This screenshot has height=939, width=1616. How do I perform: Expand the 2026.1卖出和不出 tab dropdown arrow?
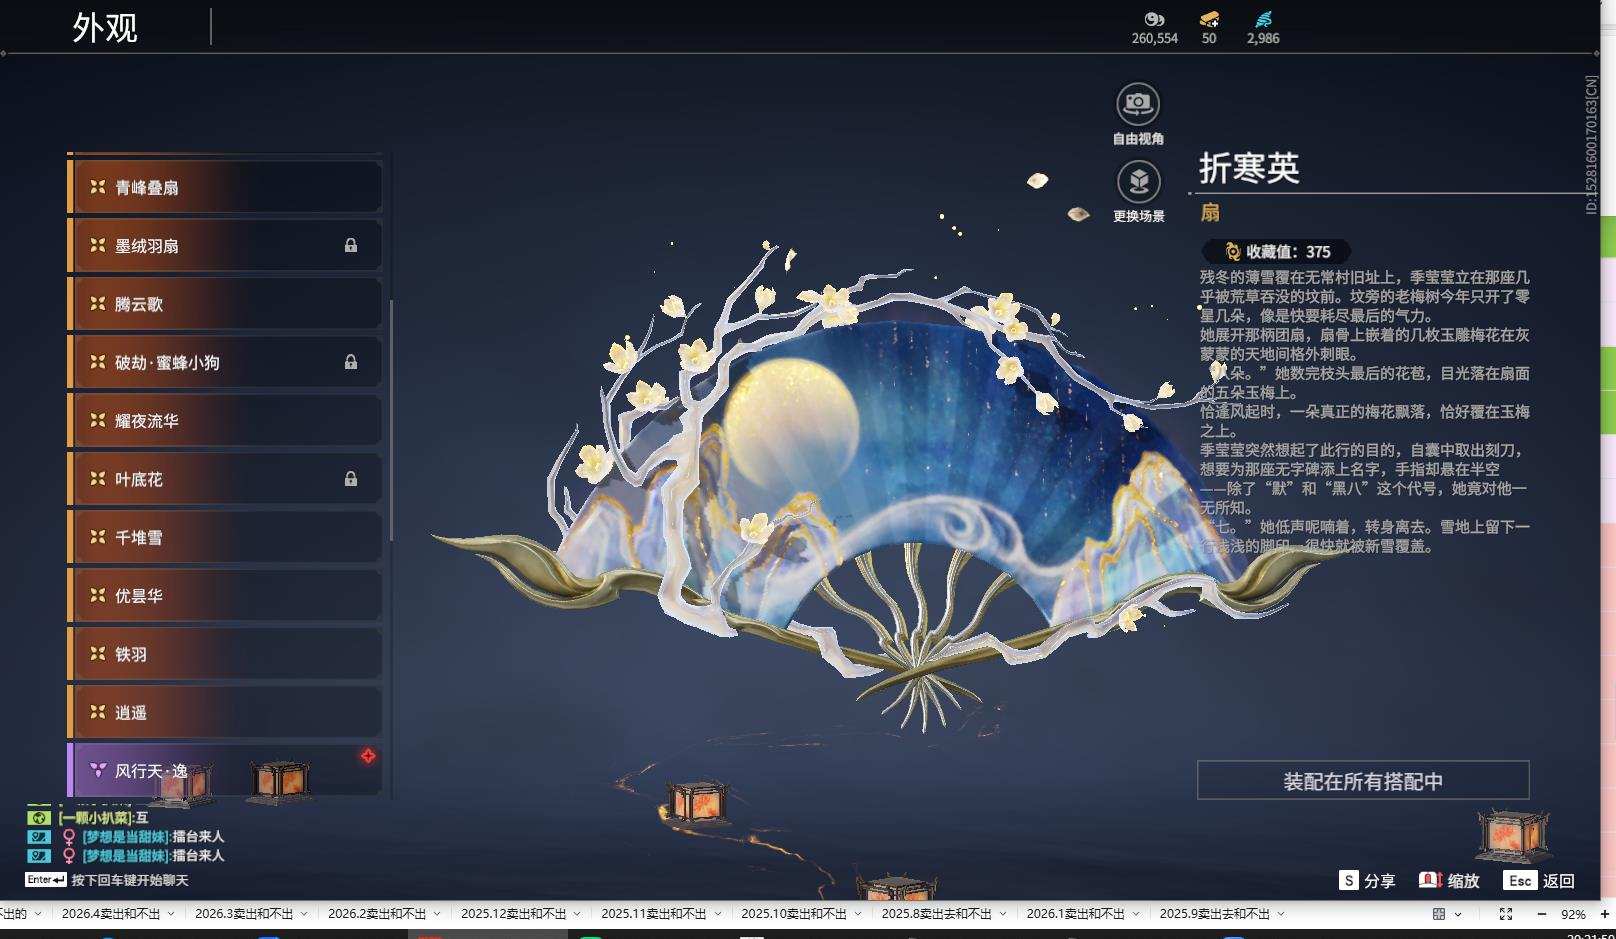point(1135,914)
